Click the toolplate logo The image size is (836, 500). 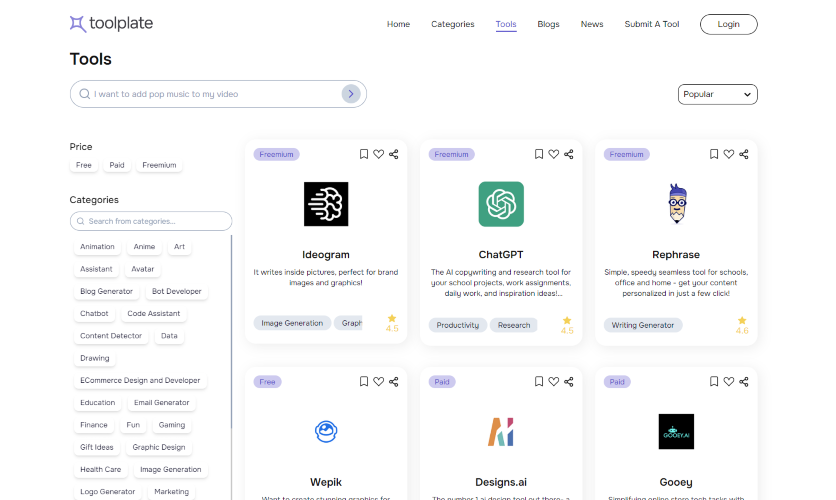111,24
